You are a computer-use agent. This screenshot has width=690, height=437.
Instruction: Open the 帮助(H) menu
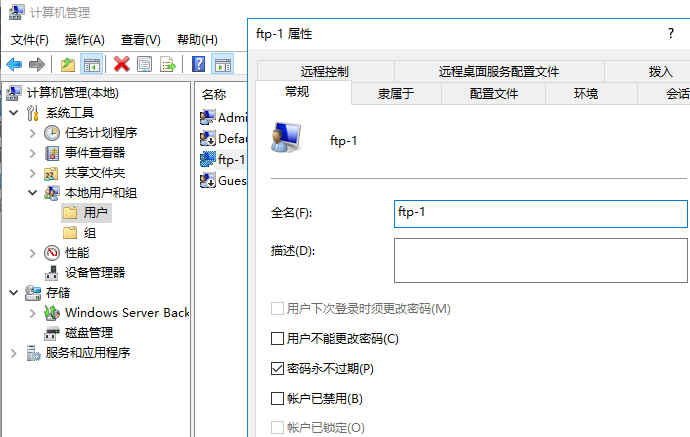tap(197, 40)
